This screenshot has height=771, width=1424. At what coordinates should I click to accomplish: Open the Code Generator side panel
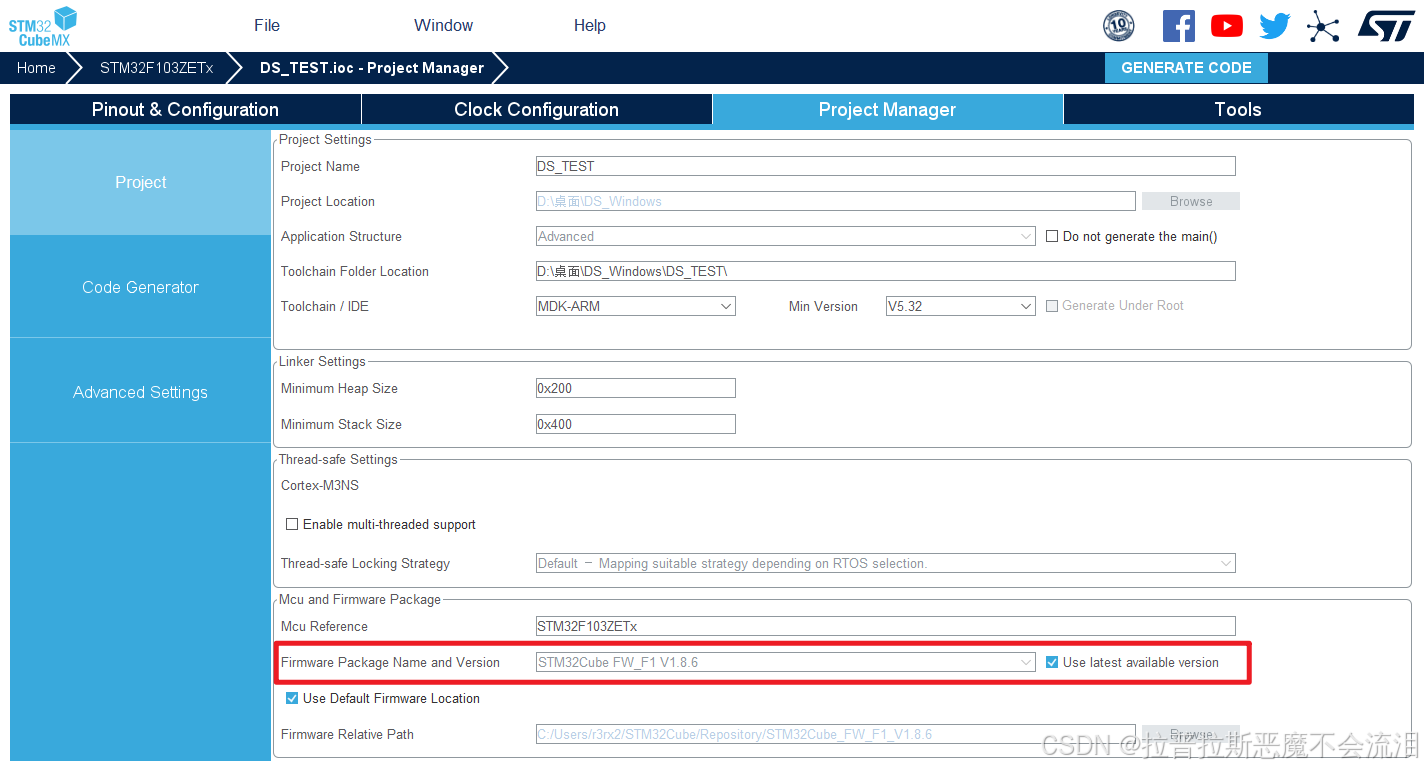(140, 287)
